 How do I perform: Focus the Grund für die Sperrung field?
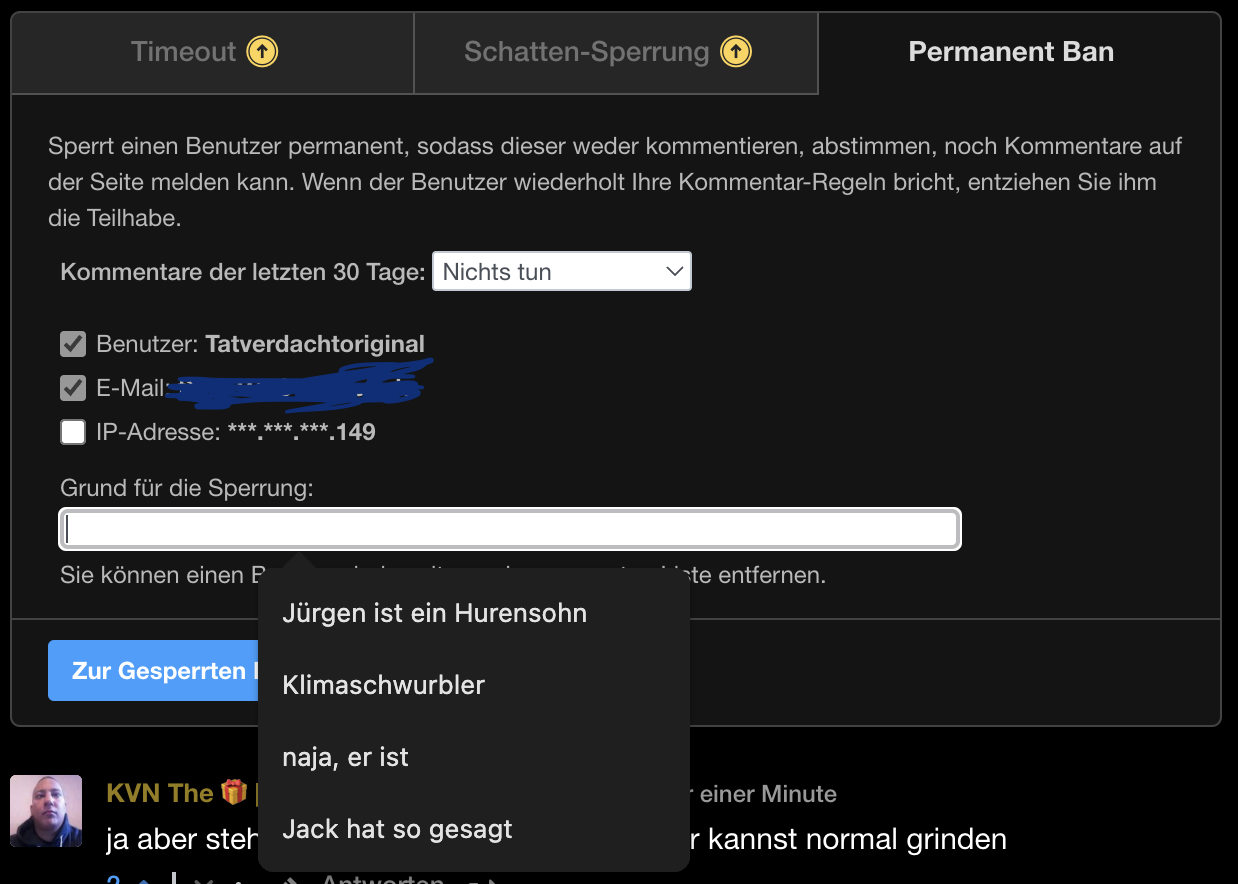coord(510,529)
